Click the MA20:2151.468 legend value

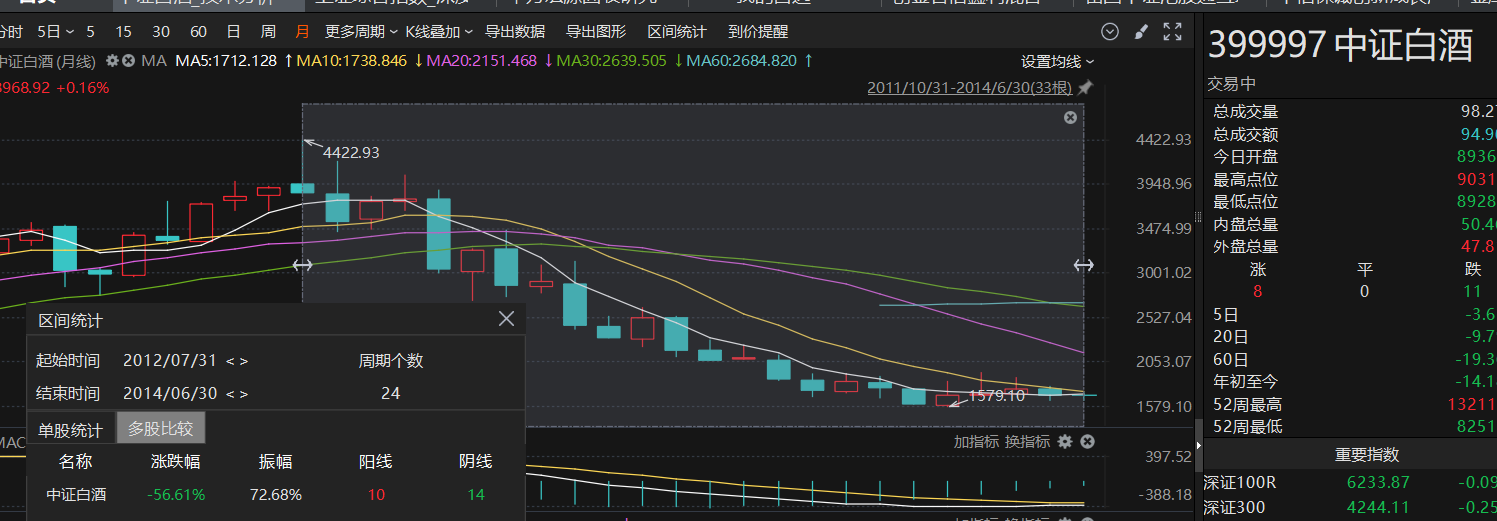pyautogui.click(x=482, y=61)
